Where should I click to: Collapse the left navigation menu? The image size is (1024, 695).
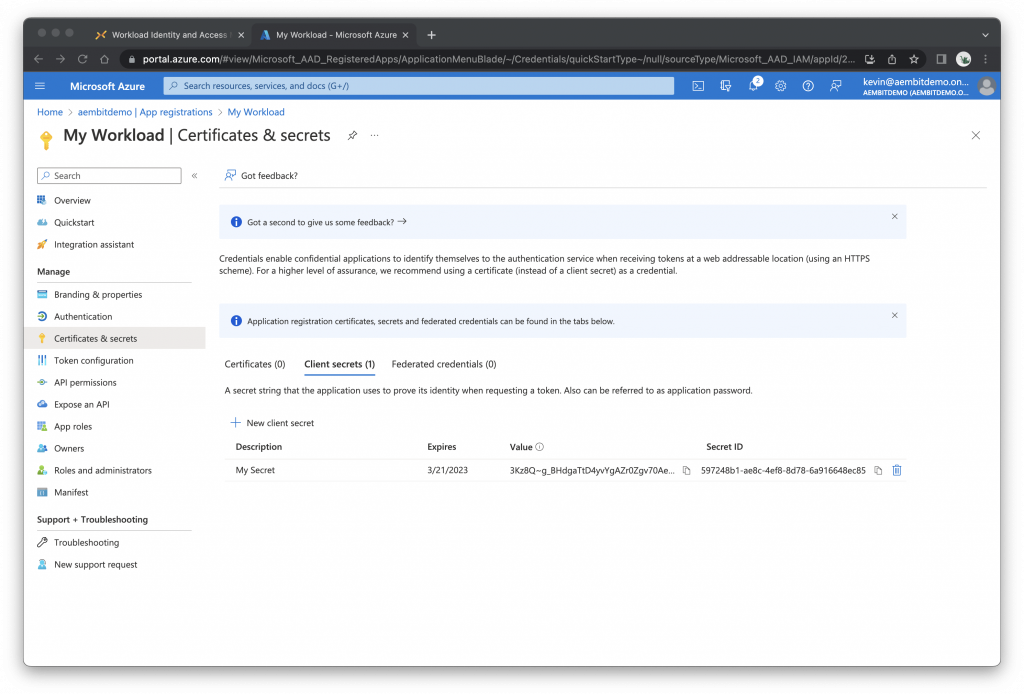(195, 176)
